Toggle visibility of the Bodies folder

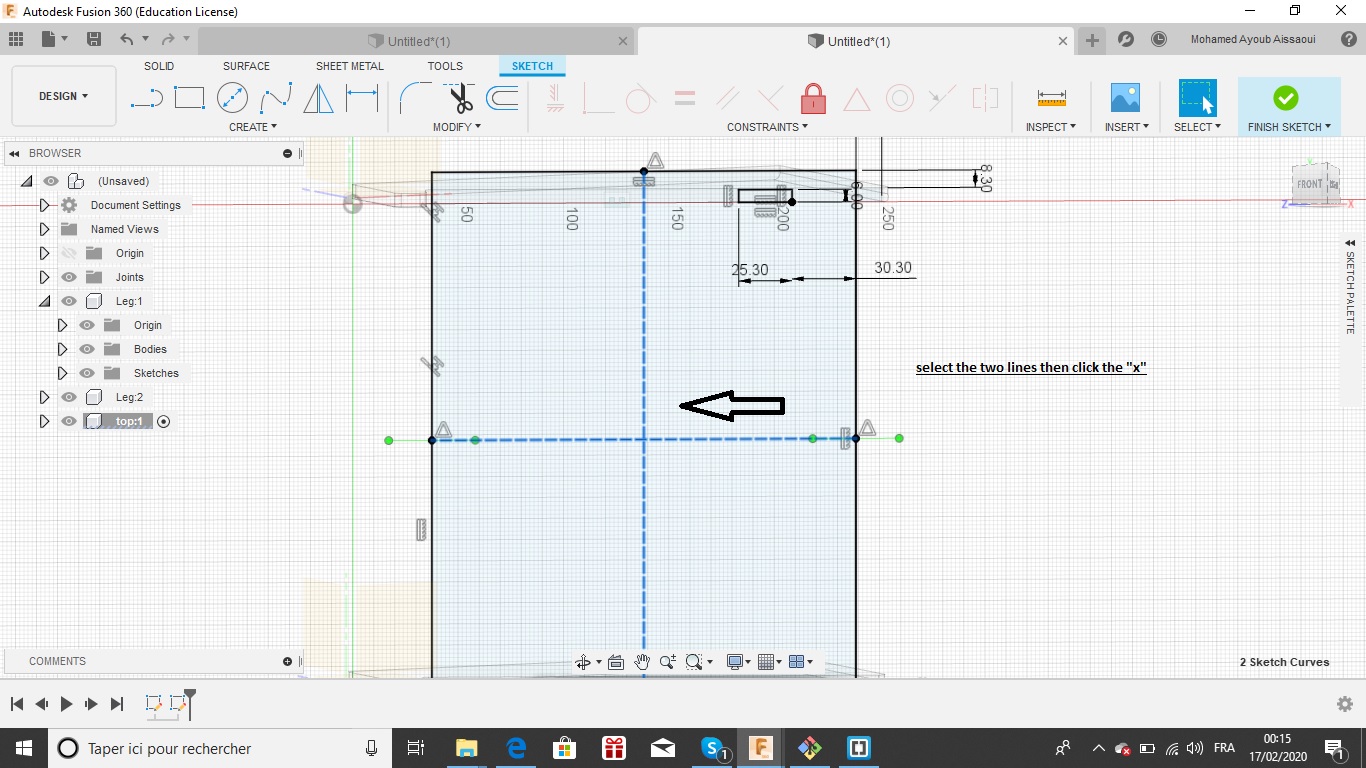tap(87, 349)
